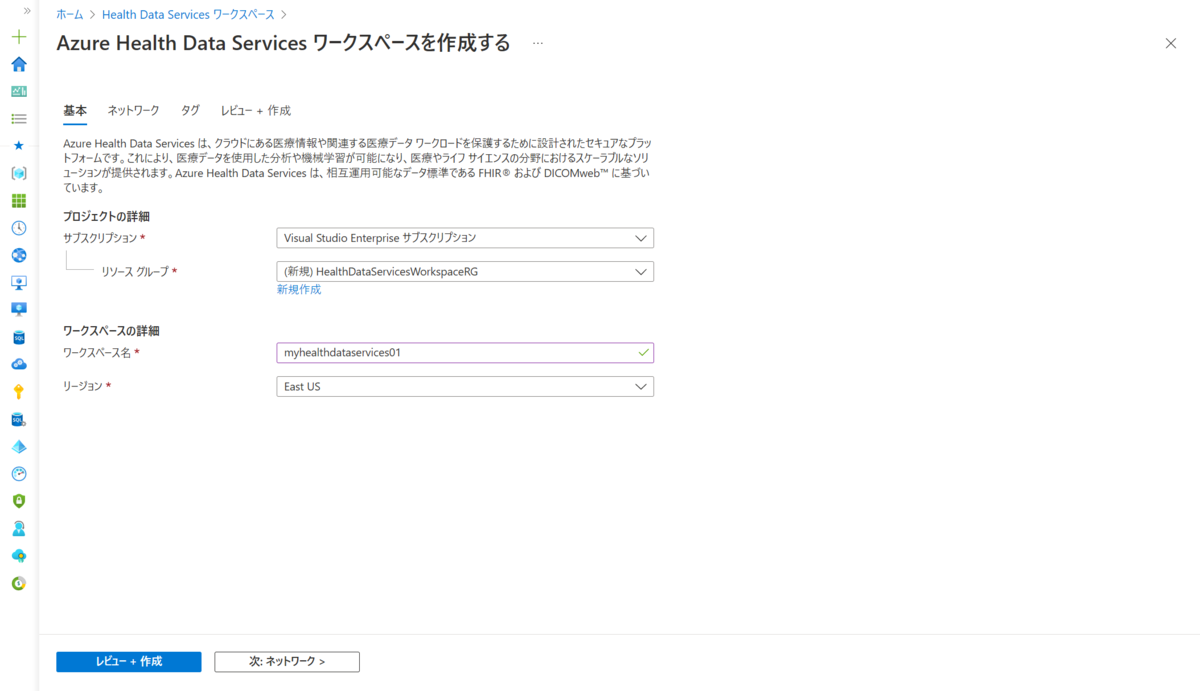Click the green plus create resource icon
1200x691 pixels.
point(18,37)
